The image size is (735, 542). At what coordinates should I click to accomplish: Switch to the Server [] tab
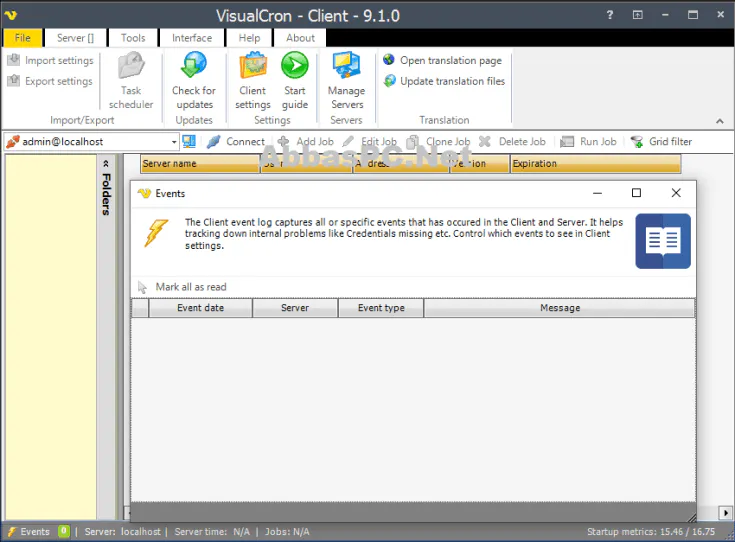(75, 38)
